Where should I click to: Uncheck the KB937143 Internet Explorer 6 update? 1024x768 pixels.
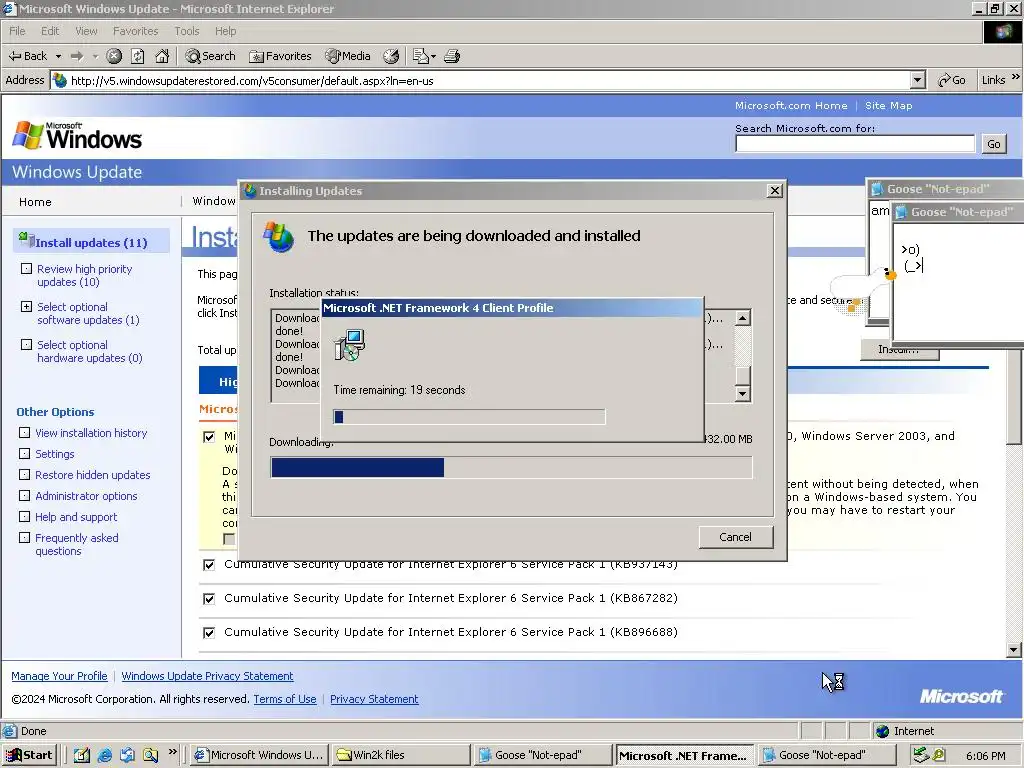(x=209, y=565)
